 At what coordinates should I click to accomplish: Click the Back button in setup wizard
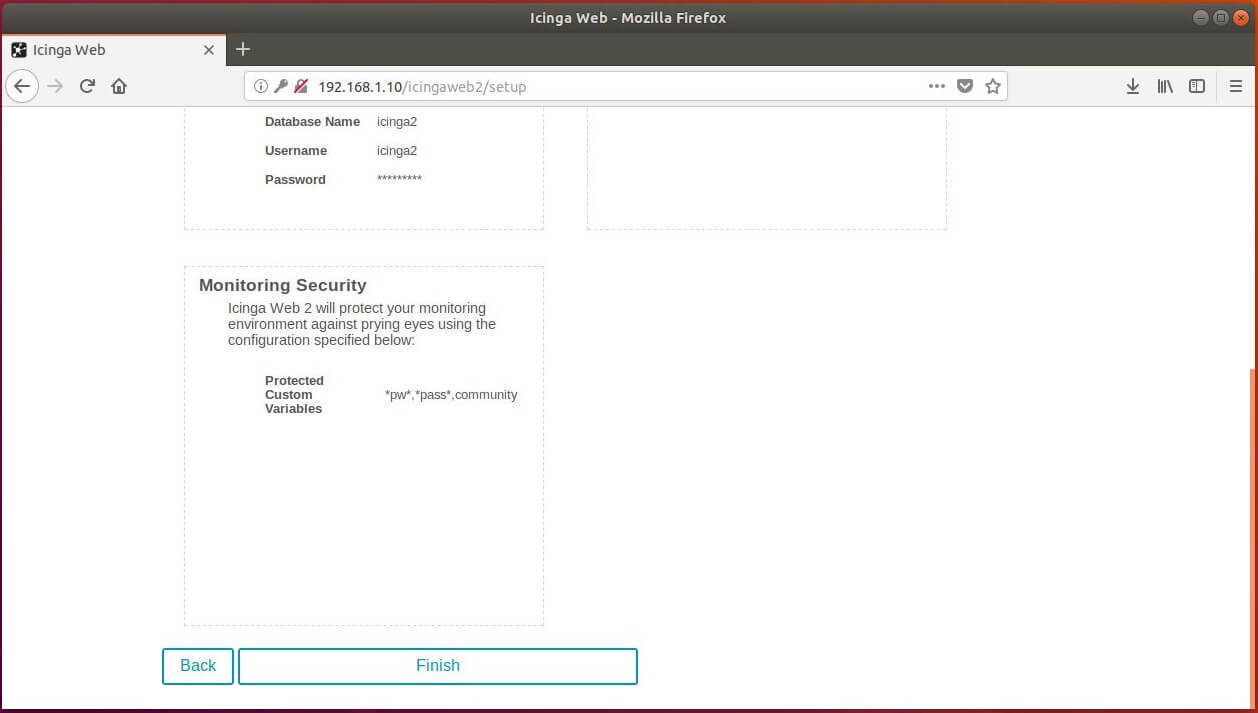pos(198,666)
